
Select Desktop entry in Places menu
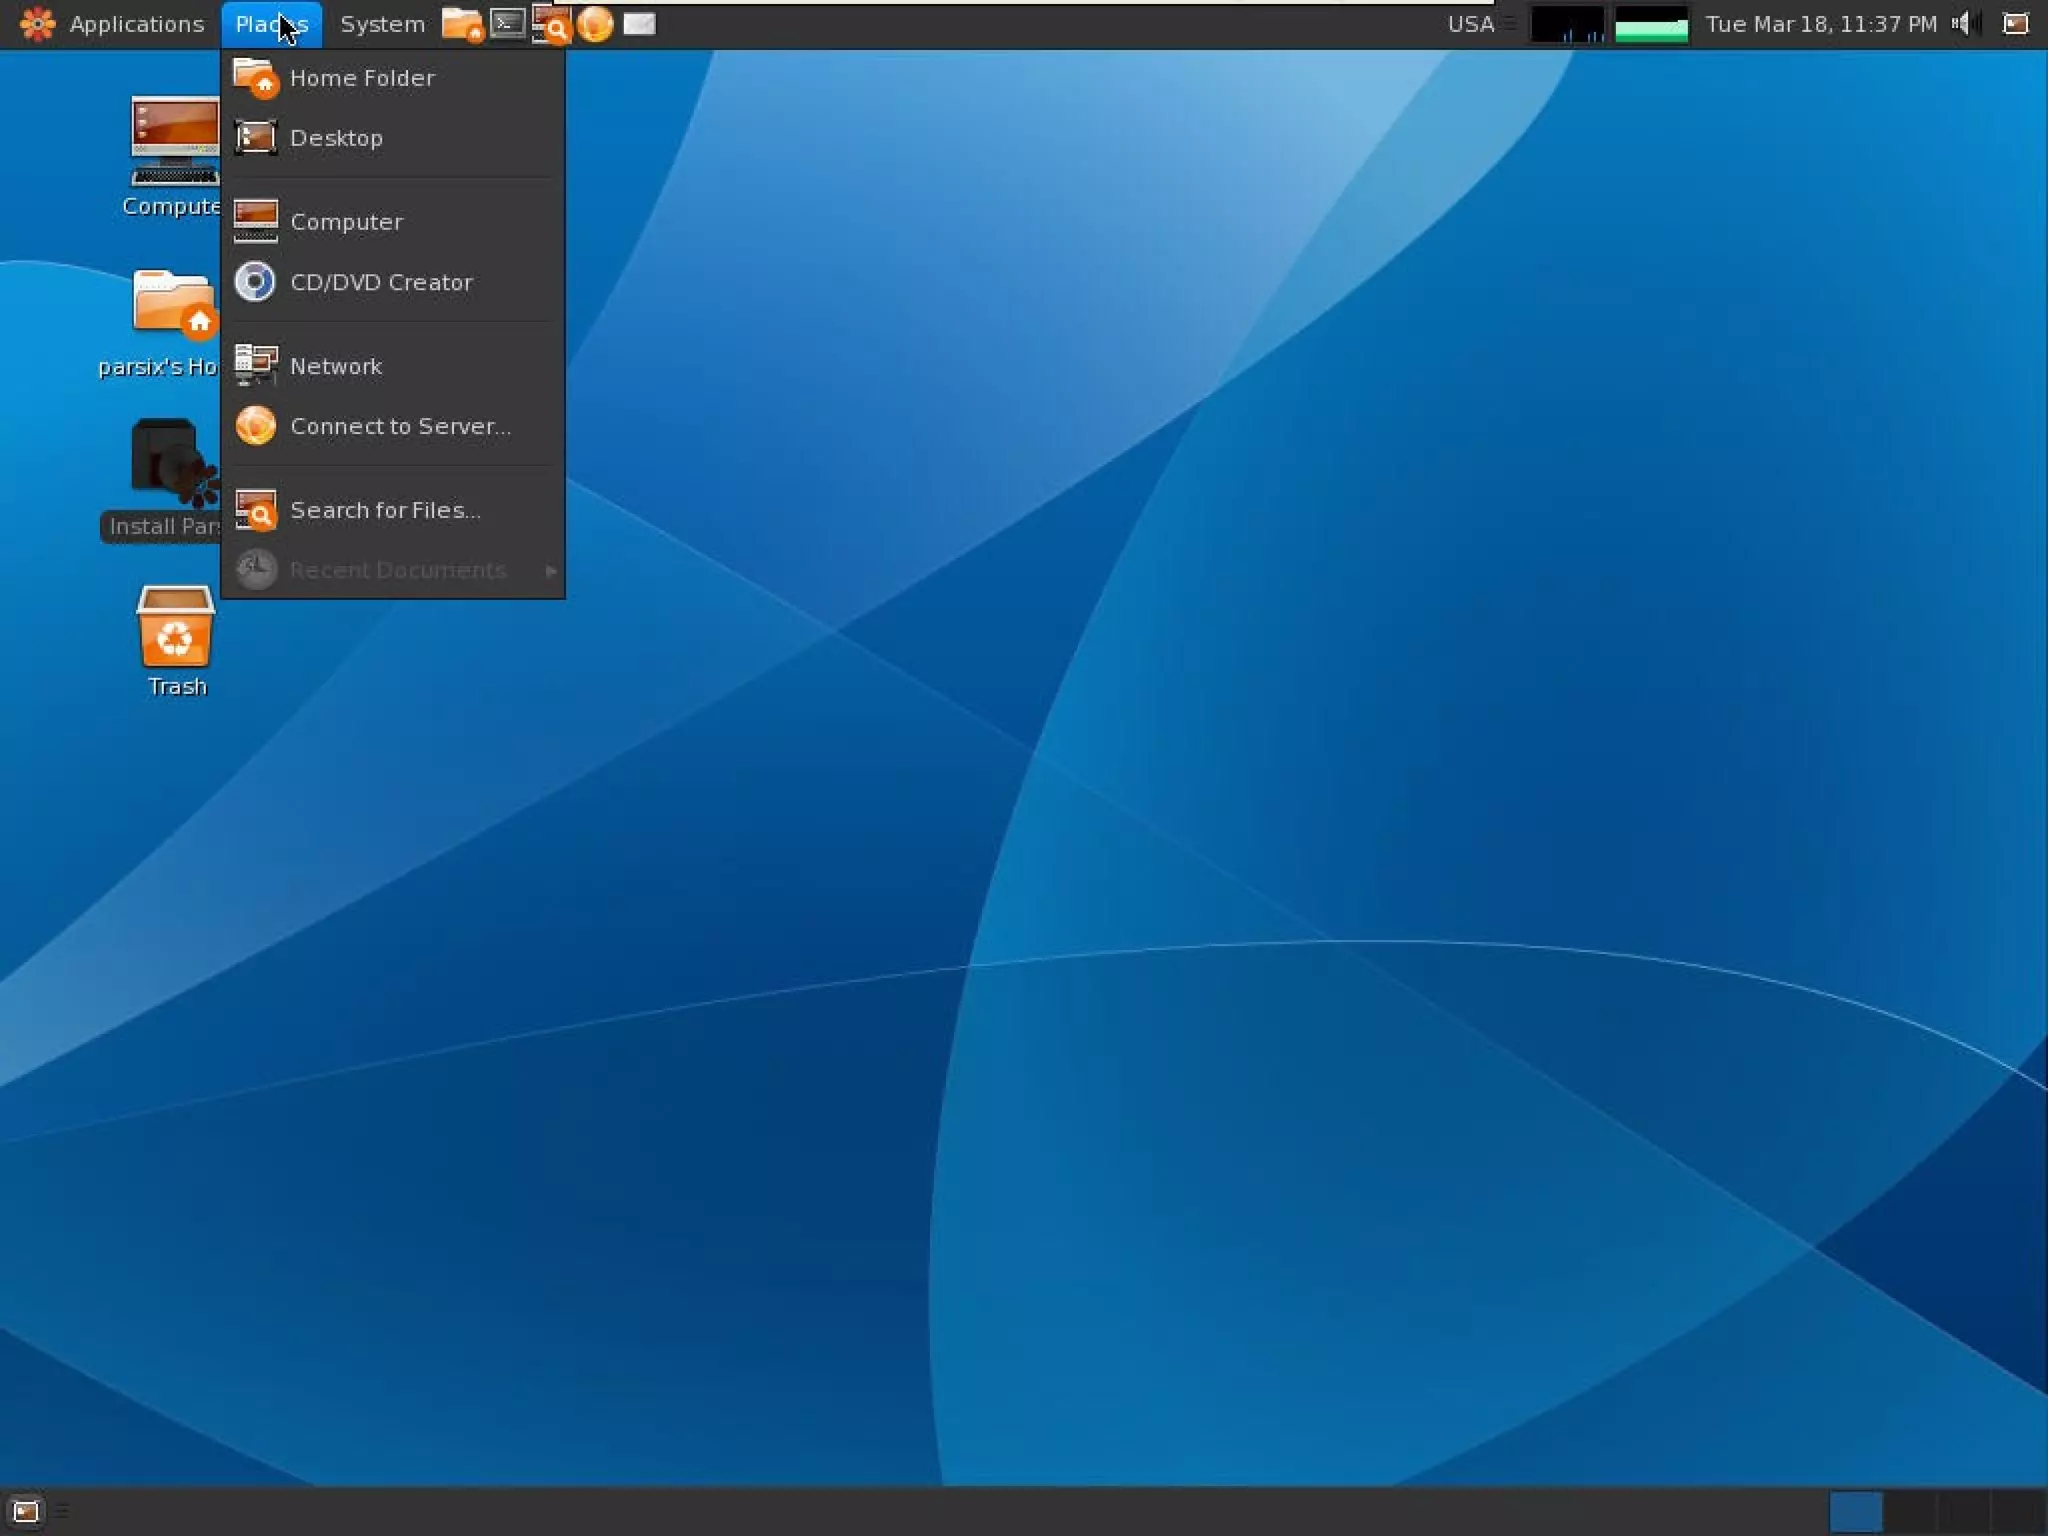[336, 138]
